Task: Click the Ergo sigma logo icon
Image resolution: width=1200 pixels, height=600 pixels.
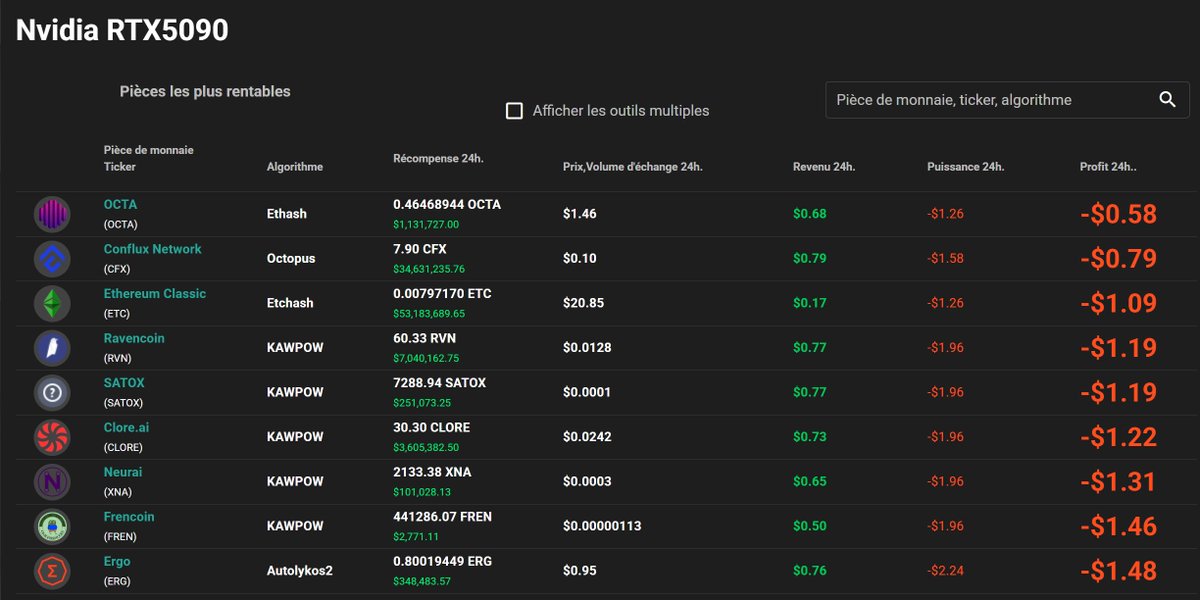Action: pyautogui.click(x=52, y=571)
